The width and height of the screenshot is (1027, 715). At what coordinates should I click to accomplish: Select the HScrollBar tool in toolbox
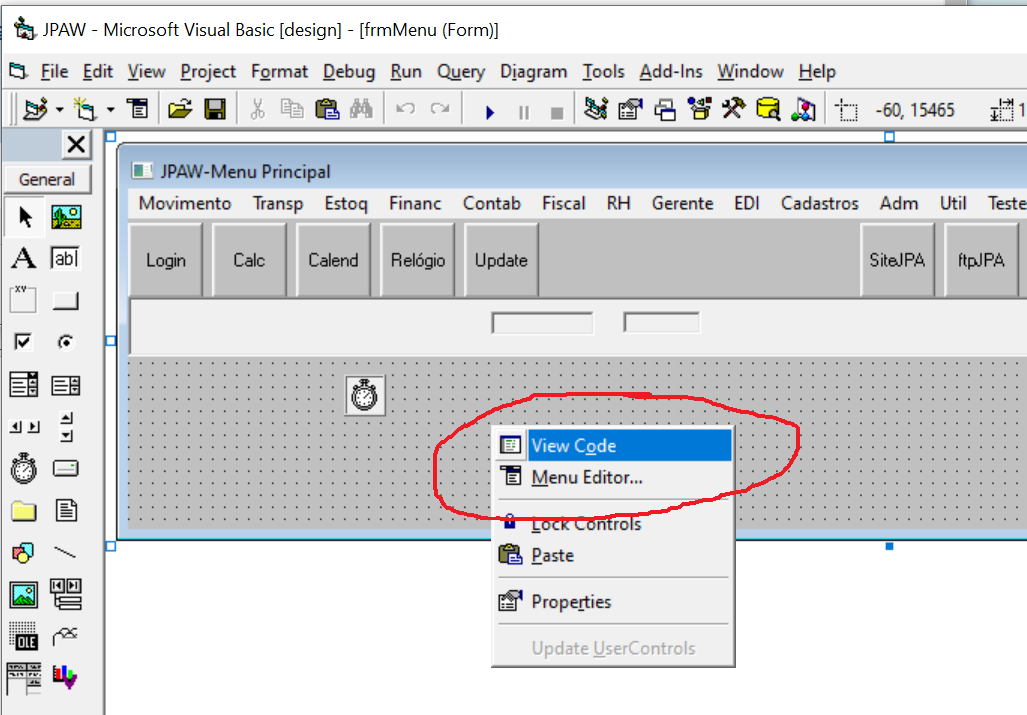coord(24,427)
